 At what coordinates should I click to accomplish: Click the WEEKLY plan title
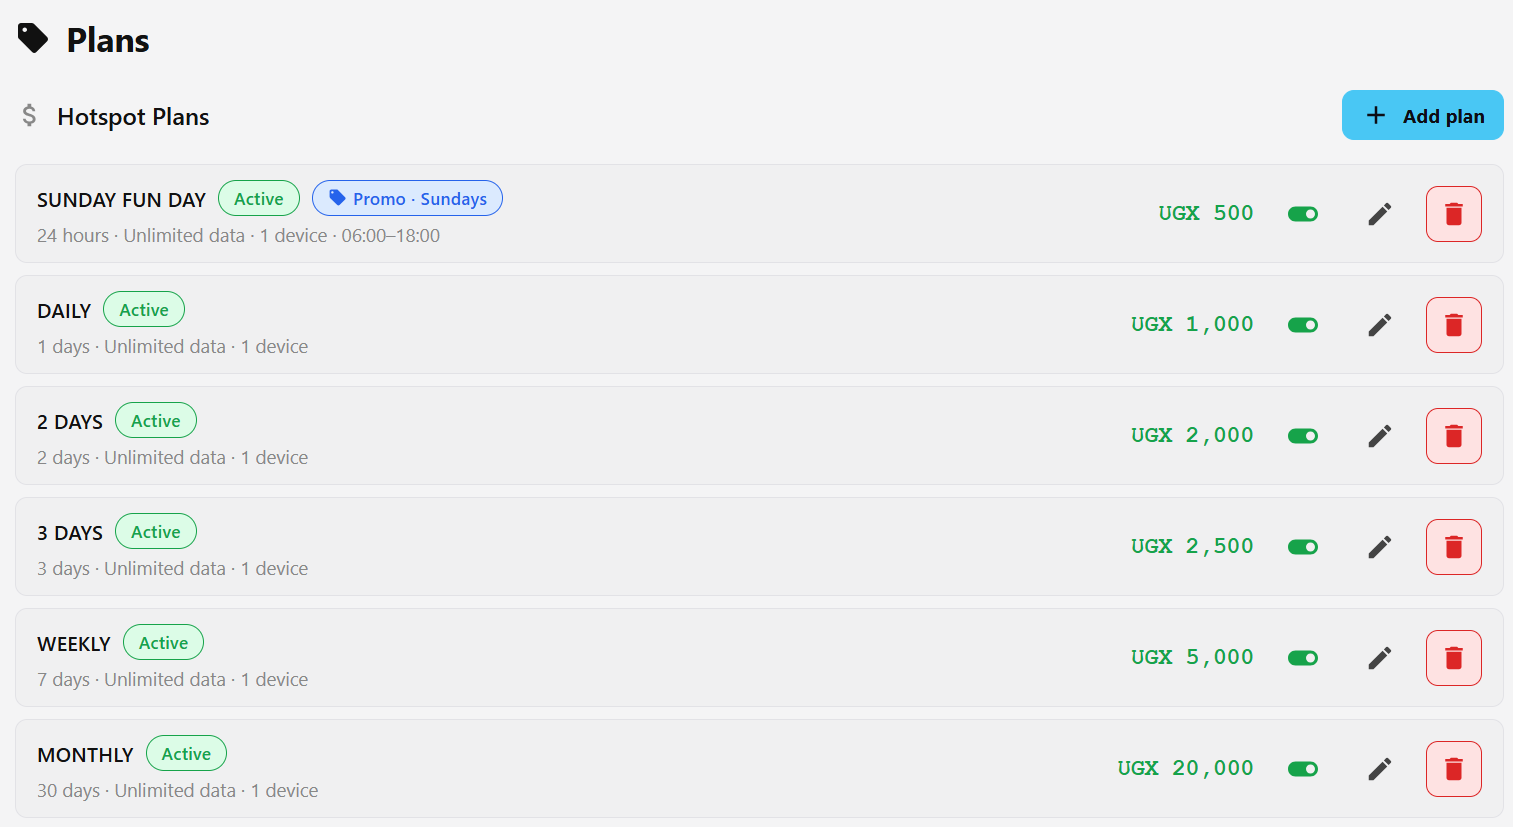pos(74,644)
